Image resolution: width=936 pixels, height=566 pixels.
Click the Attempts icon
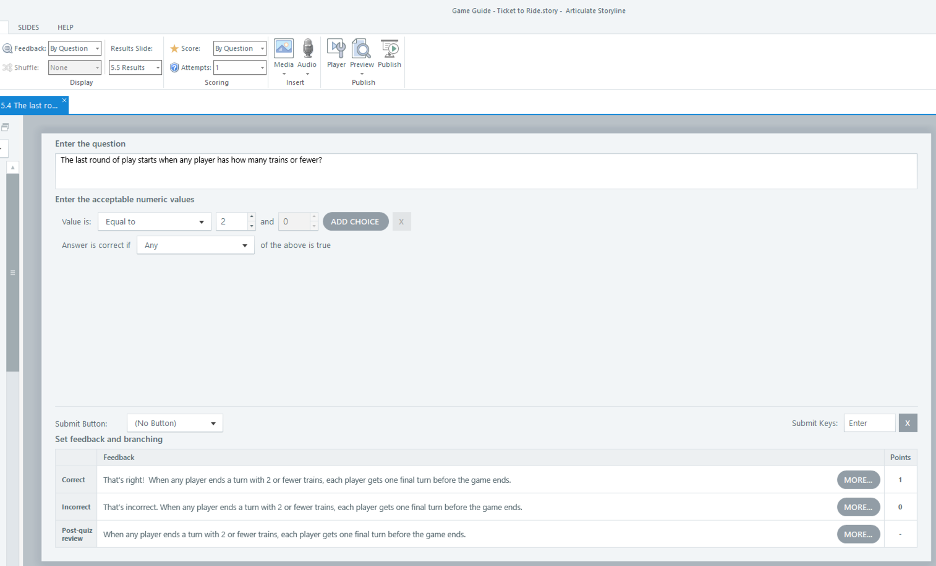[x=174, y=67]
